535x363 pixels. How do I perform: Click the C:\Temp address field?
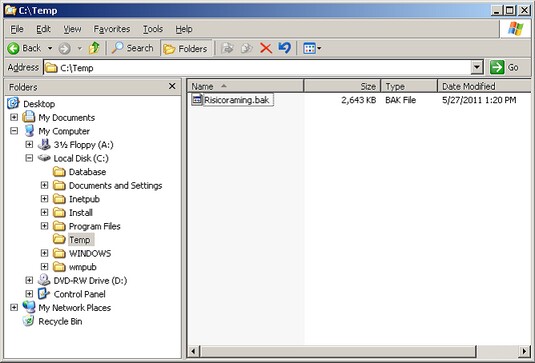(x=257, y=68)
